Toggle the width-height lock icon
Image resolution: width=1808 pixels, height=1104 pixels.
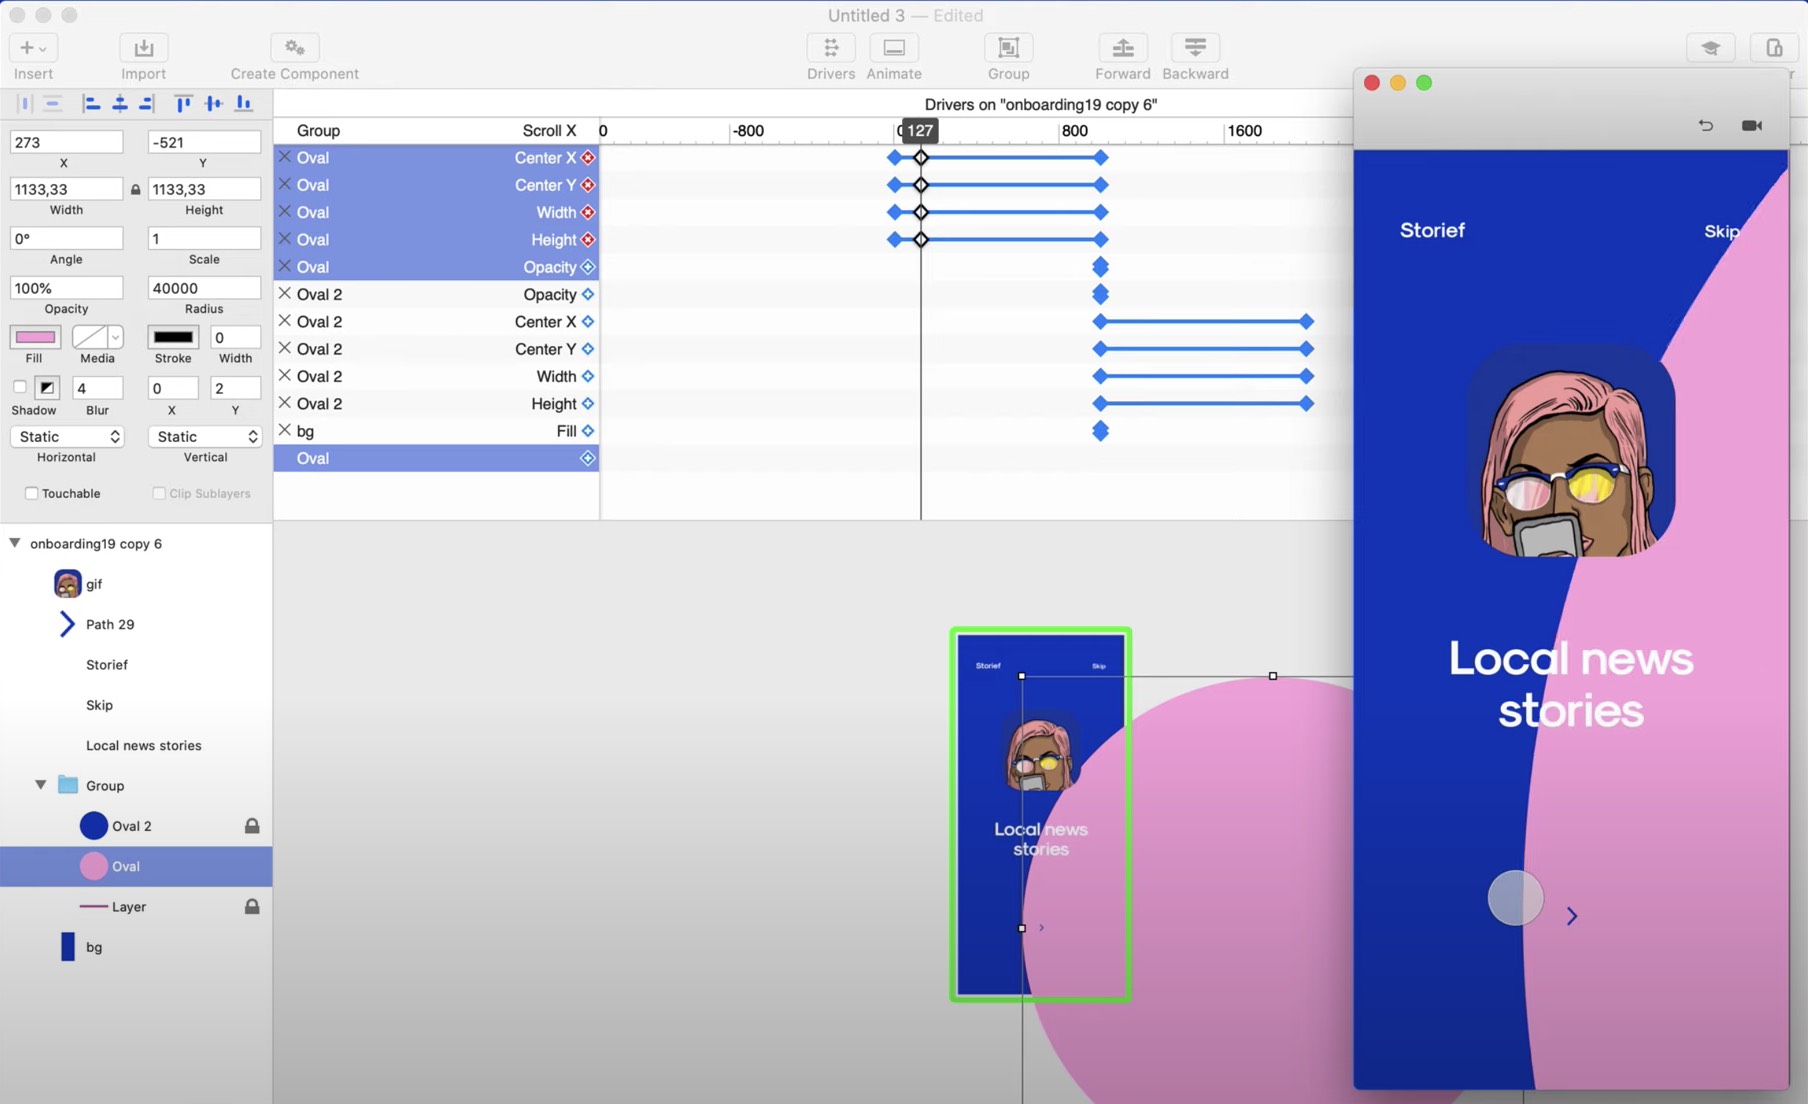click(x=135, y=189)
